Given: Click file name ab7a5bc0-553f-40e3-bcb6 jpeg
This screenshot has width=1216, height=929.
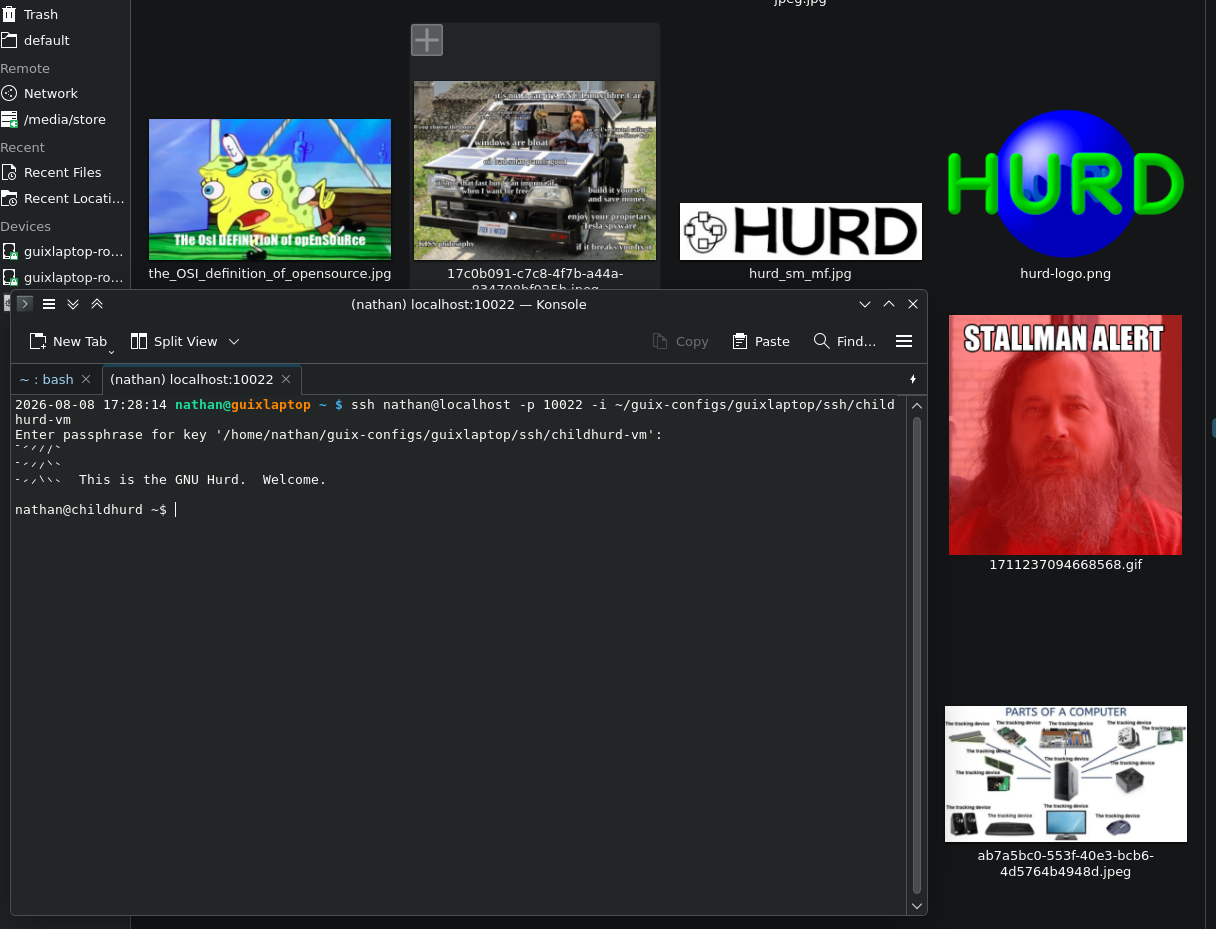Looking at the screenshot, I should click(x=1066, y=863).
